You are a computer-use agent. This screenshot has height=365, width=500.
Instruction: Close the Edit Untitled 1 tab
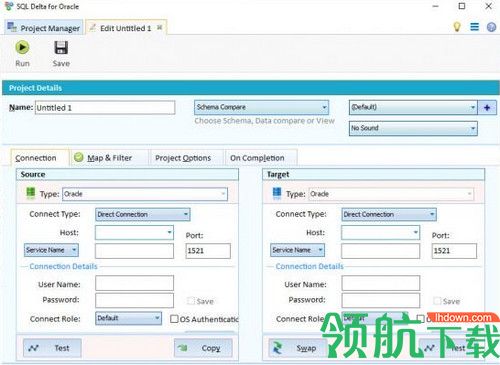point(160,27)
